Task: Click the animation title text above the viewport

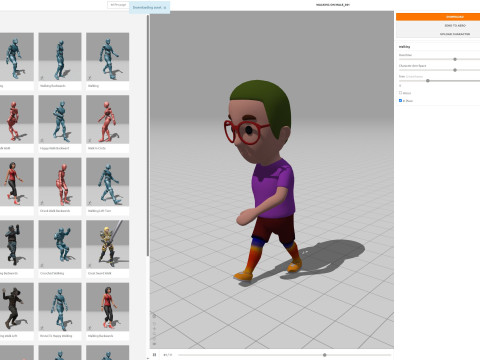Action: click(x=333, y=5)
